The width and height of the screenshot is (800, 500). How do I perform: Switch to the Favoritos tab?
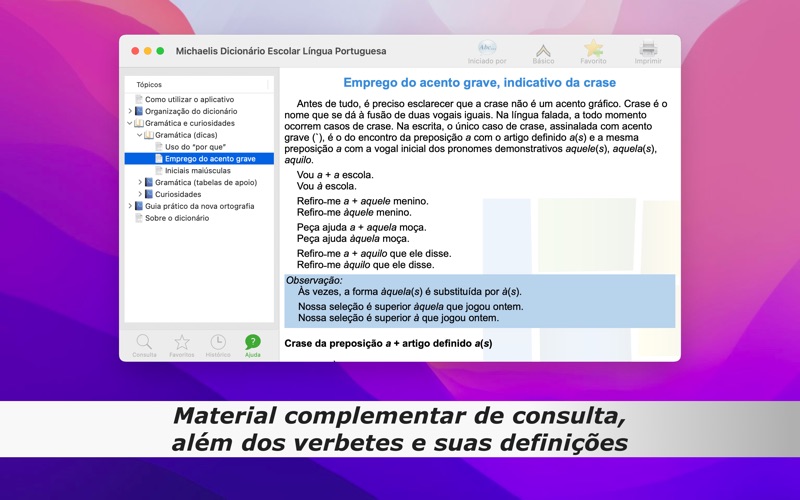182,345
